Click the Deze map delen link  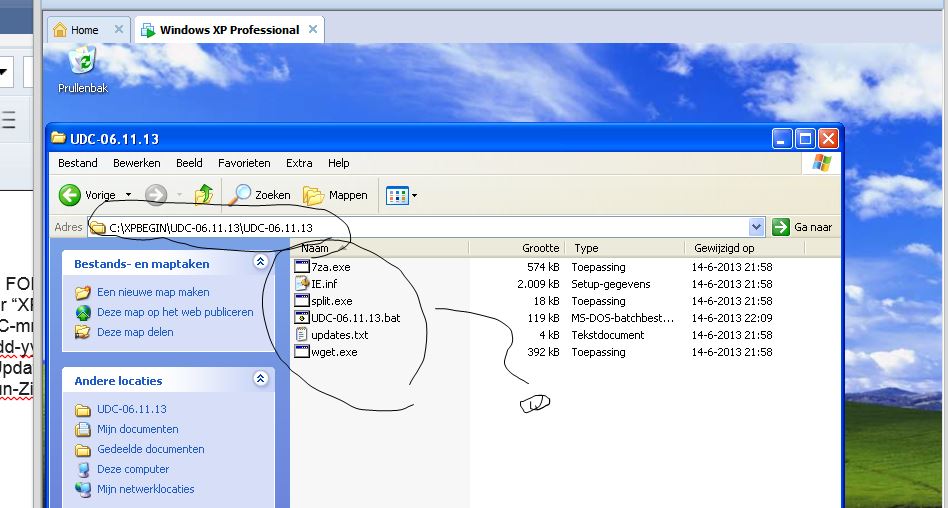(135, 332)
